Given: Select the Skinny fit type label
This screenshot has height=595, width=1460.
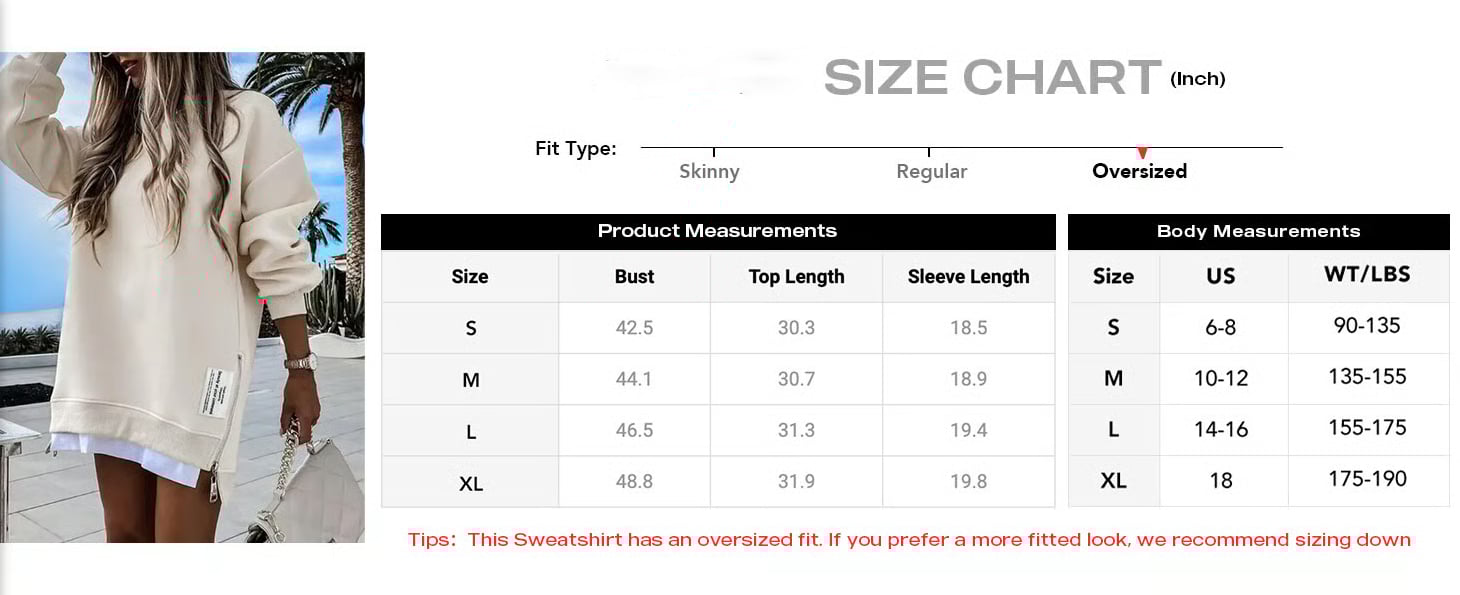Looking at the screenshot, I should coord(709,171).
